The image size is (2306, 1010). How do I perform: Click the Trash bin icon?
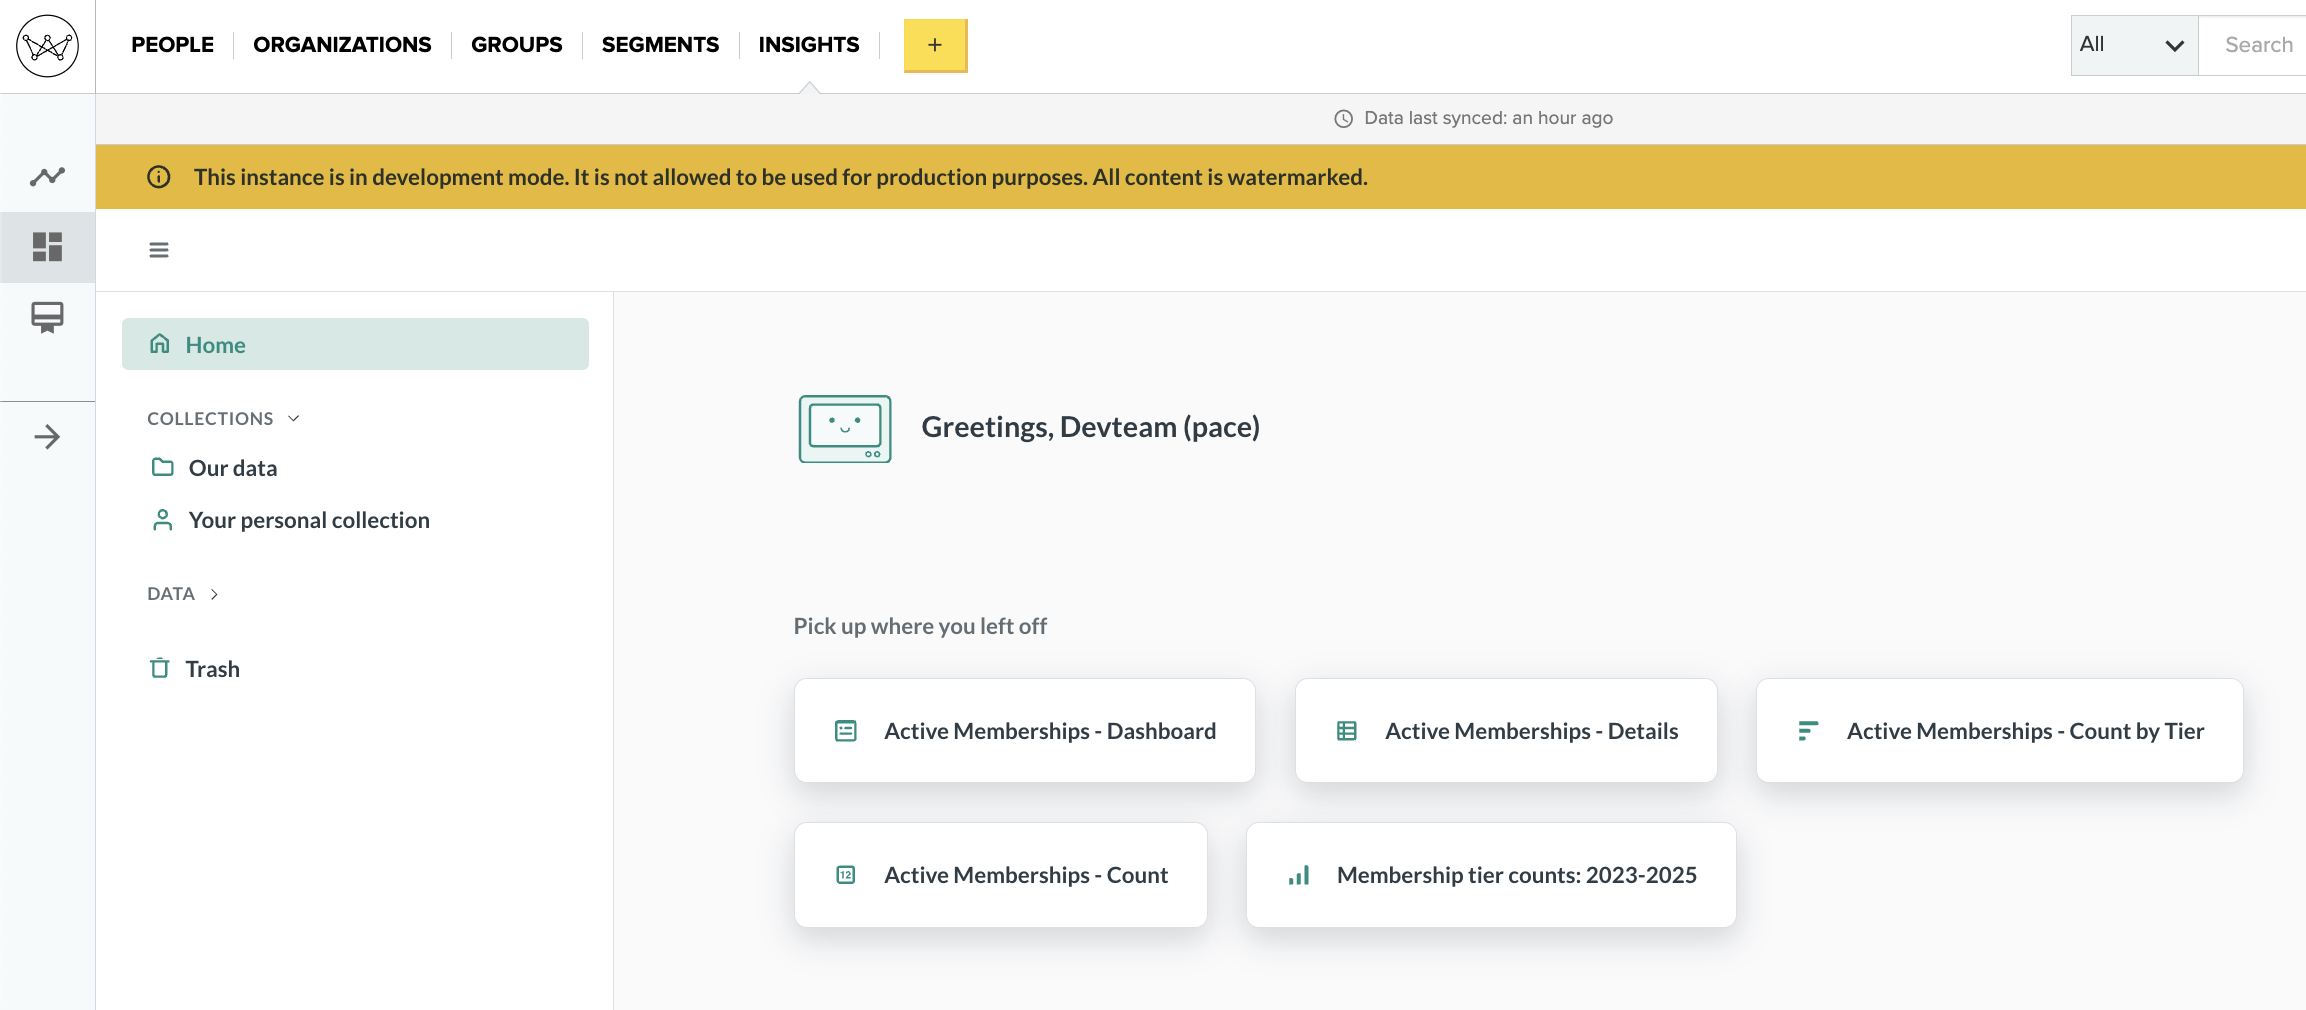160,668
